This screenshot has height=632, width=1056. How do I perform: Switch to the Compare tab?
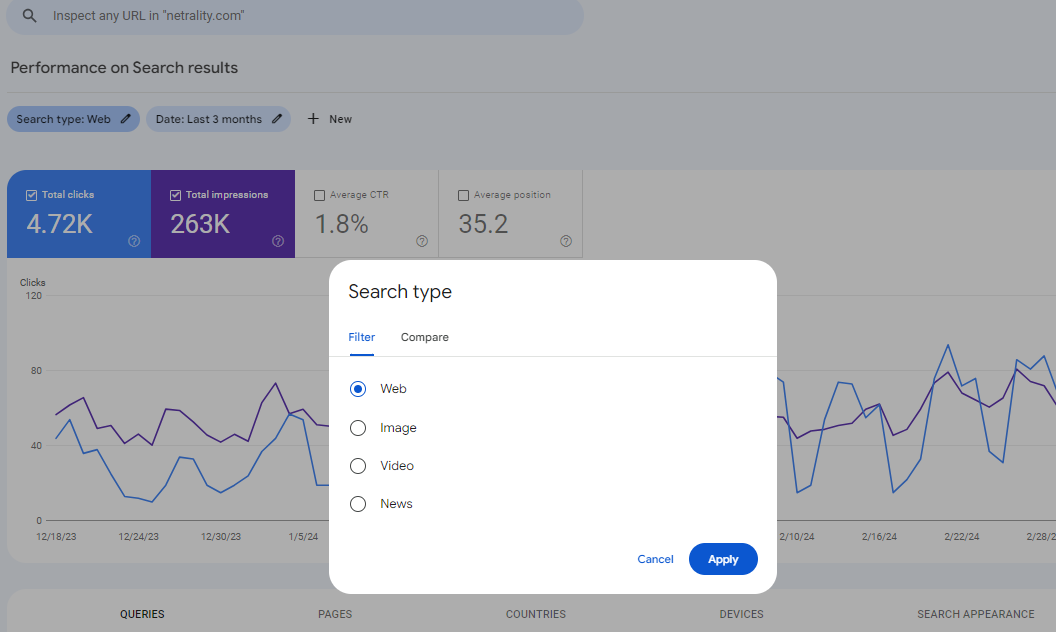pyautogui.click(x=424, y=337)
